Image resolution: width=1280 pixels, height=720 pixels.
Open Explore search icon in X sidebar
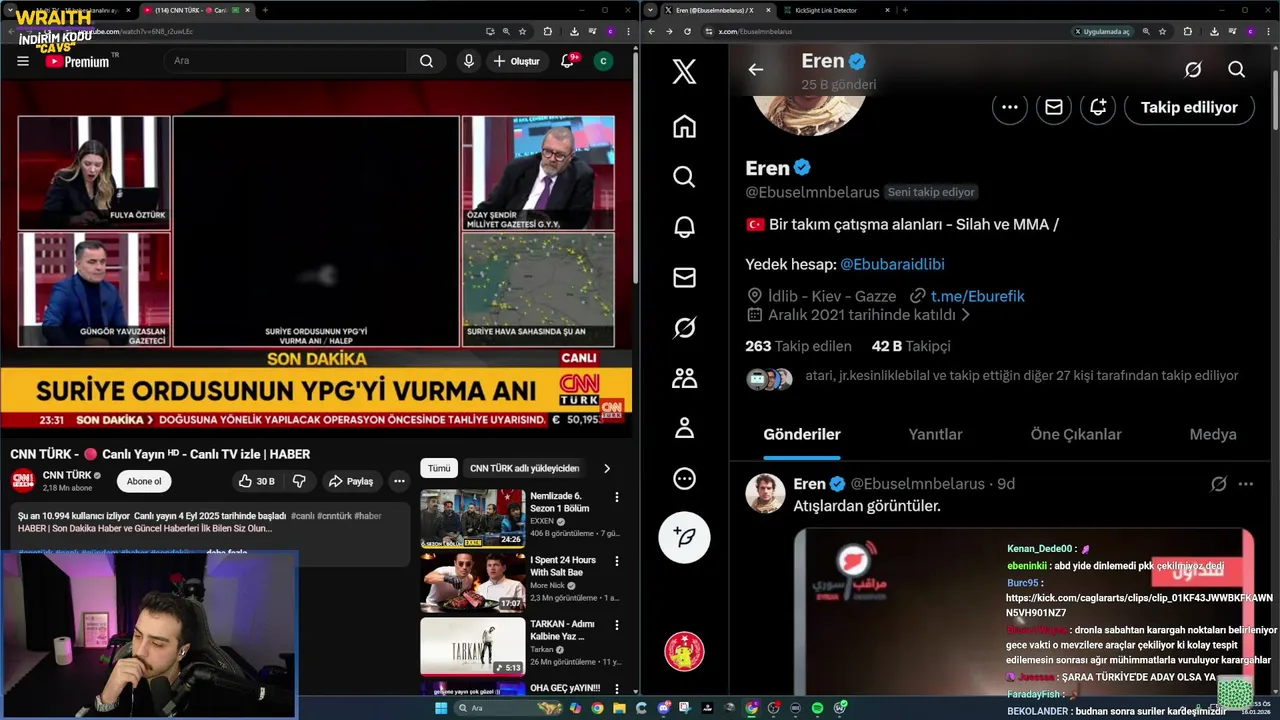[x=684, y=176]
